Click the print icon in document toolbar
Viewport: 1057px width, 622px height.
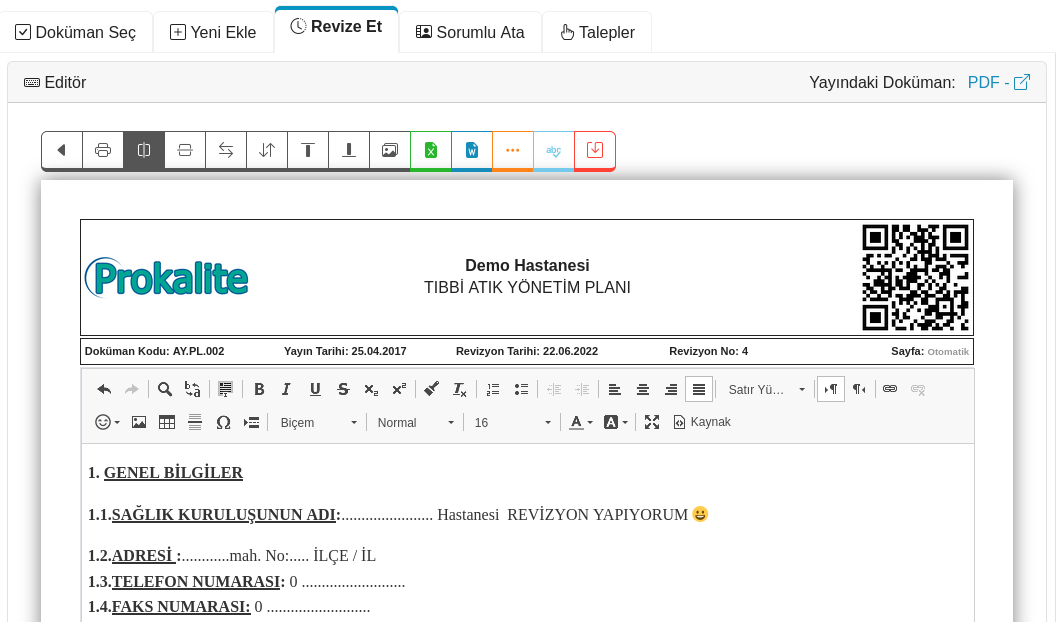click(x=103, y=150)
